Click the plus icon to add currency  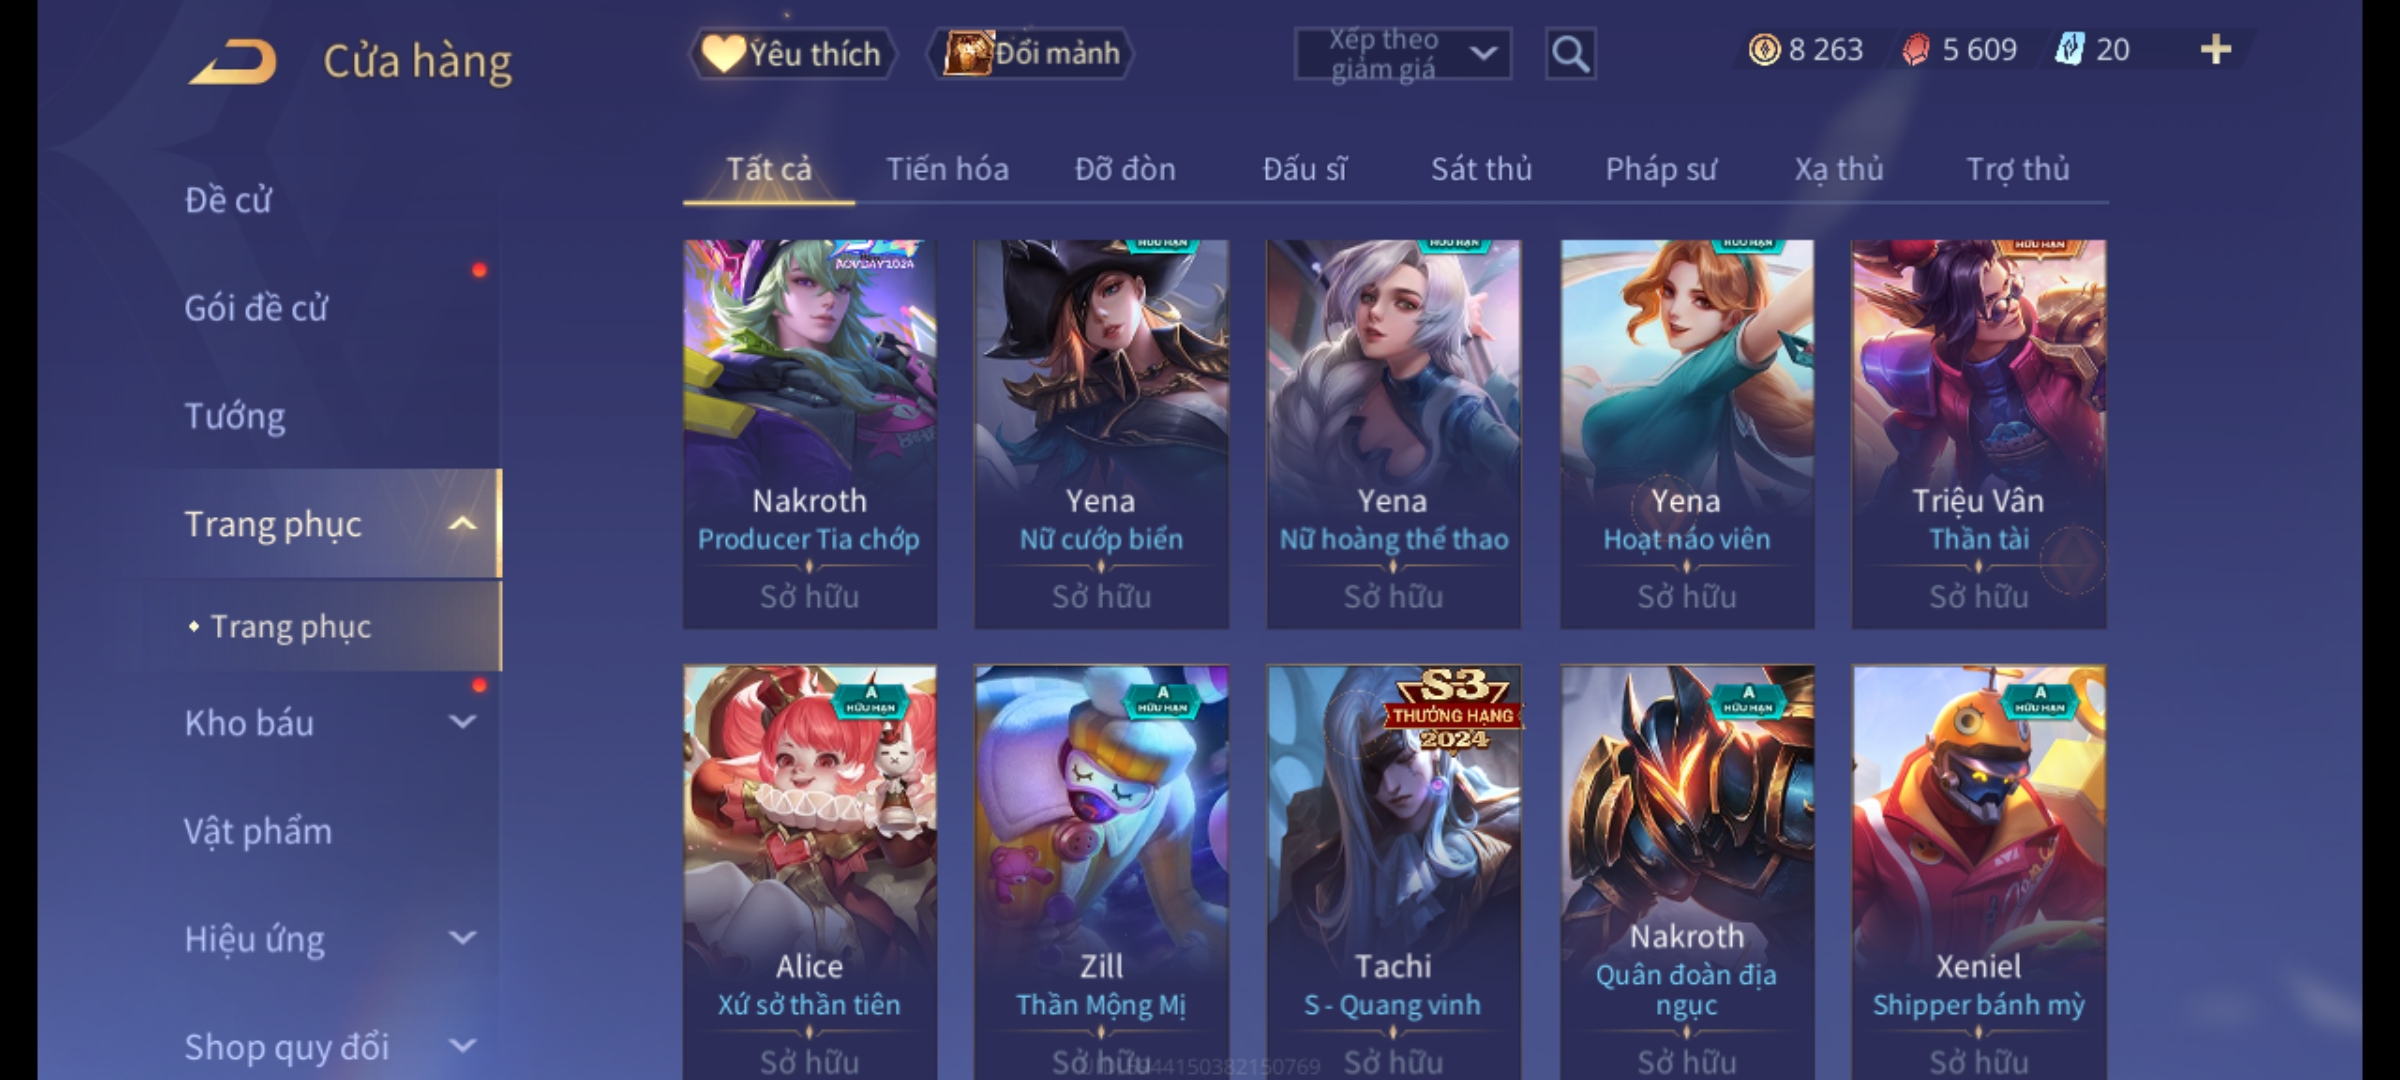[x=2216, y=50]
